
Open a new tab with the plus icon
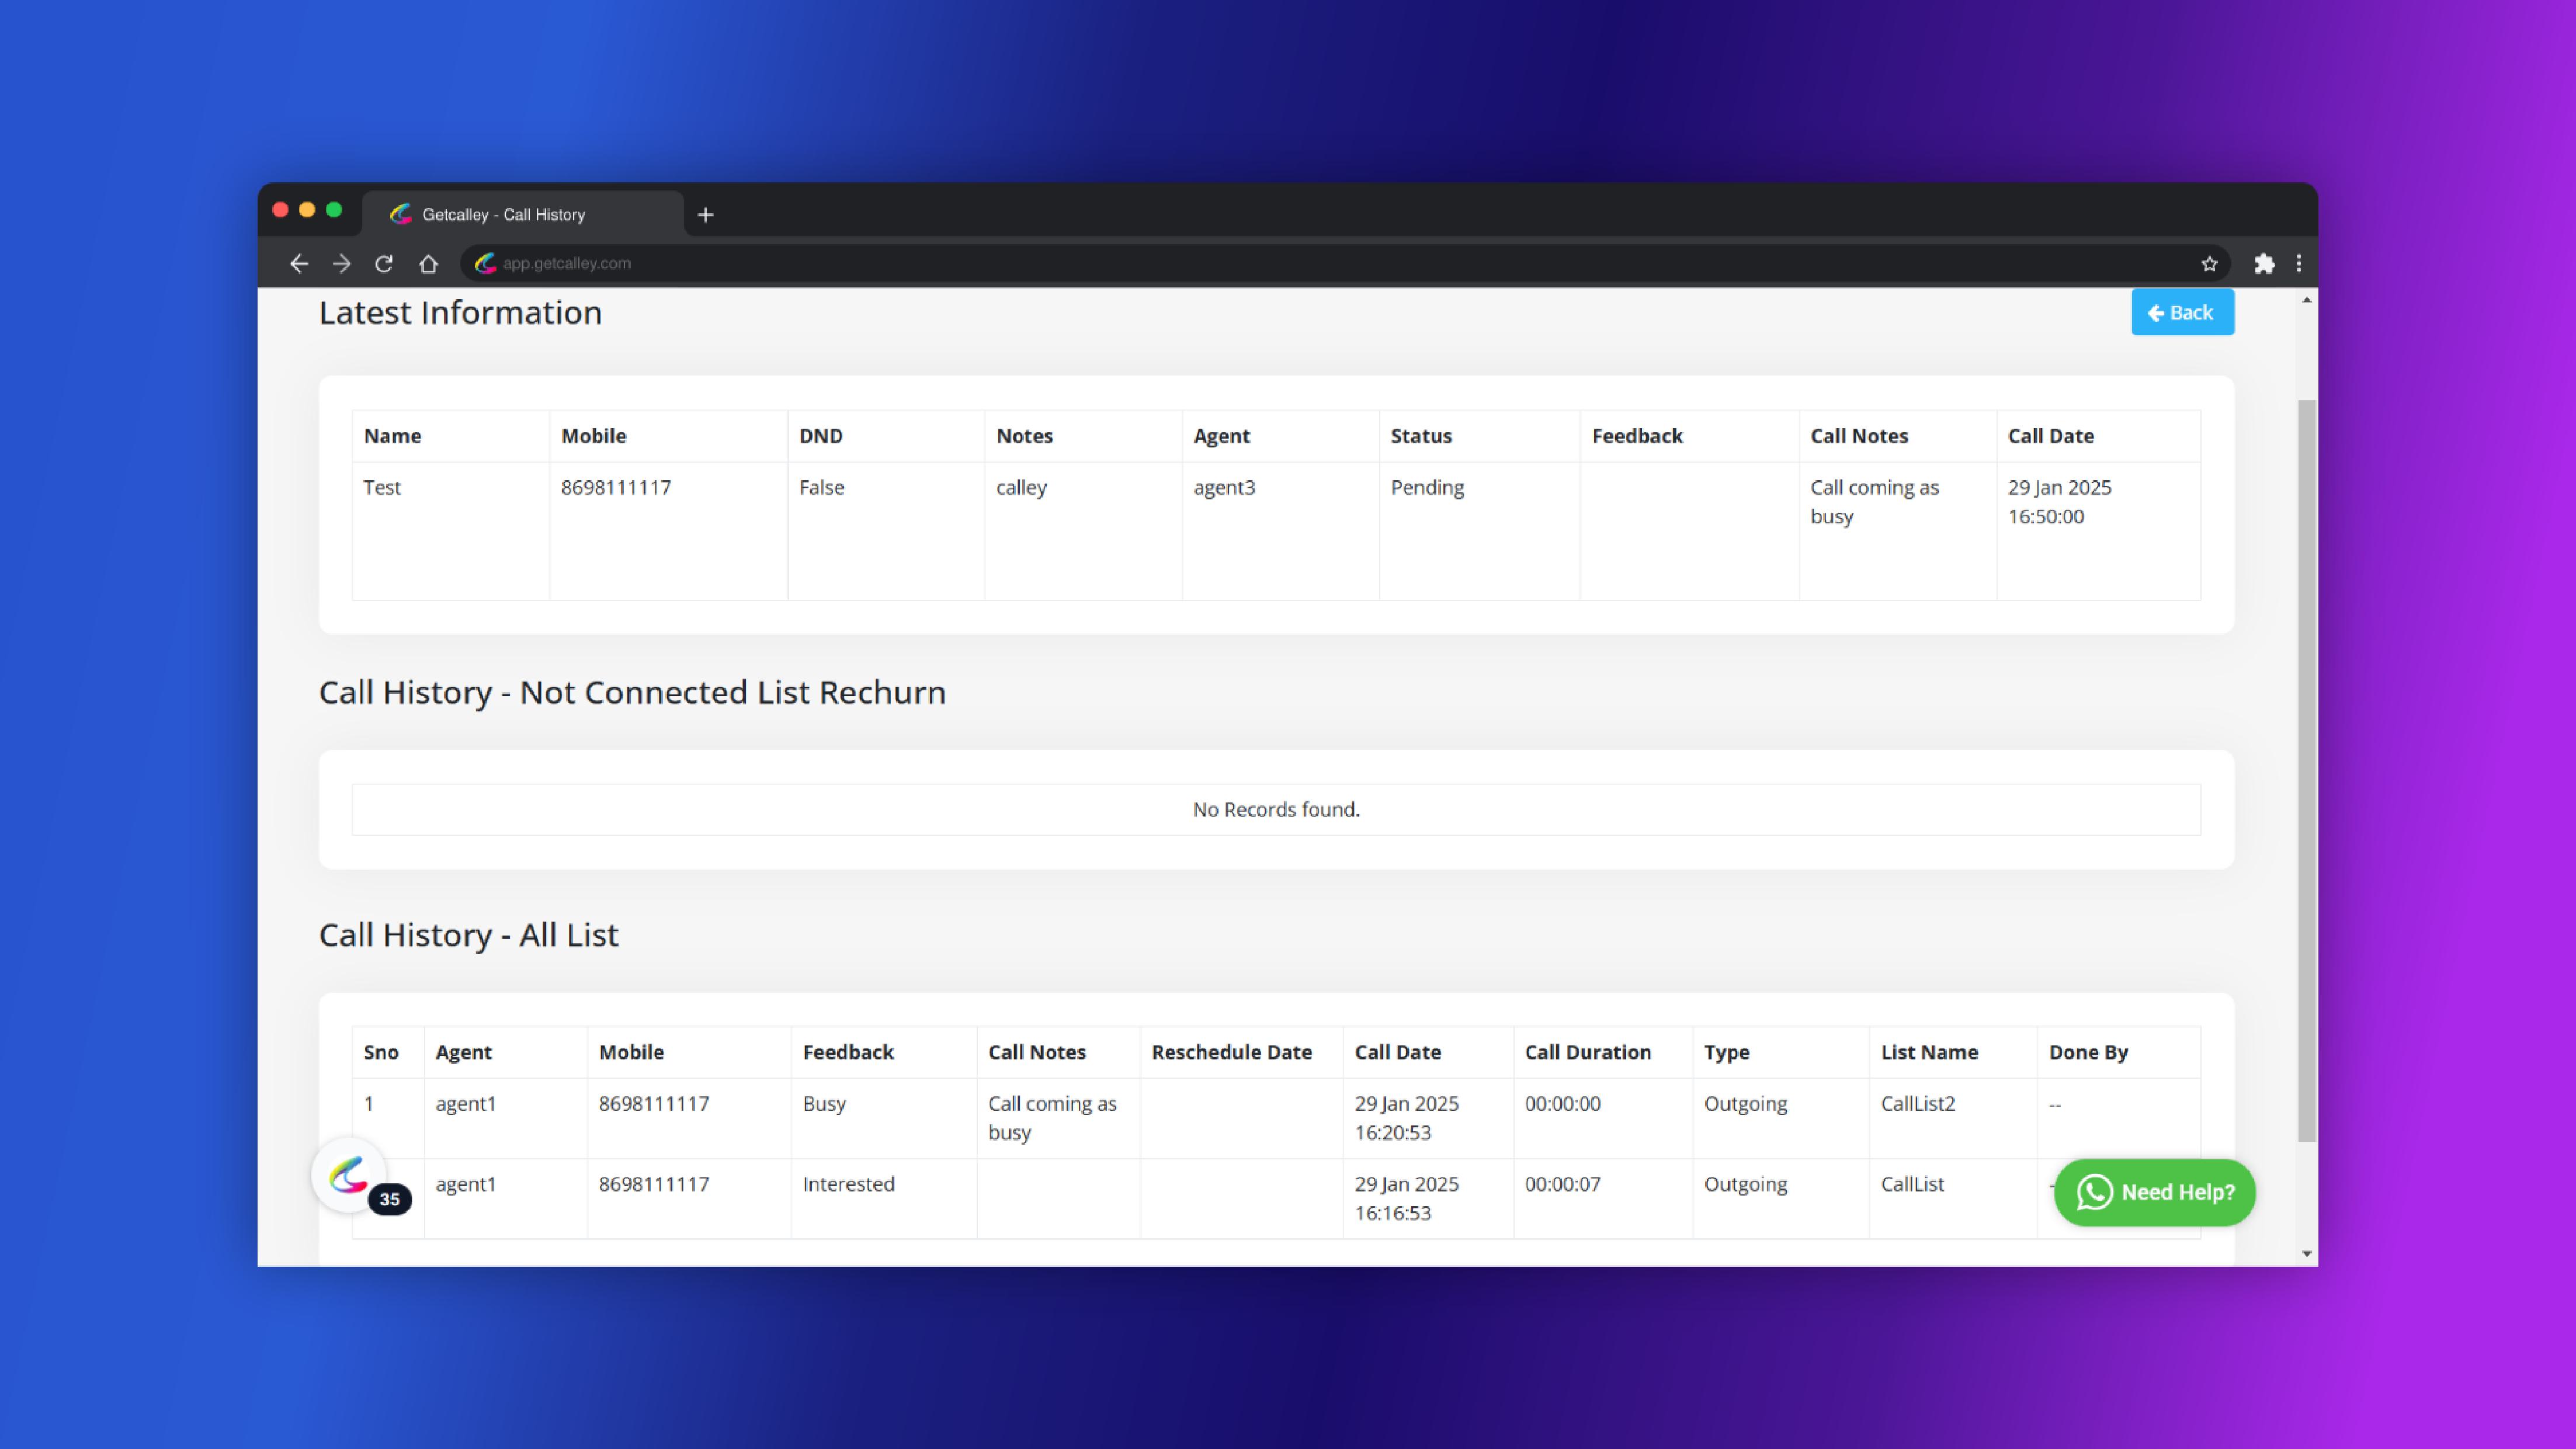coord(706,215)
